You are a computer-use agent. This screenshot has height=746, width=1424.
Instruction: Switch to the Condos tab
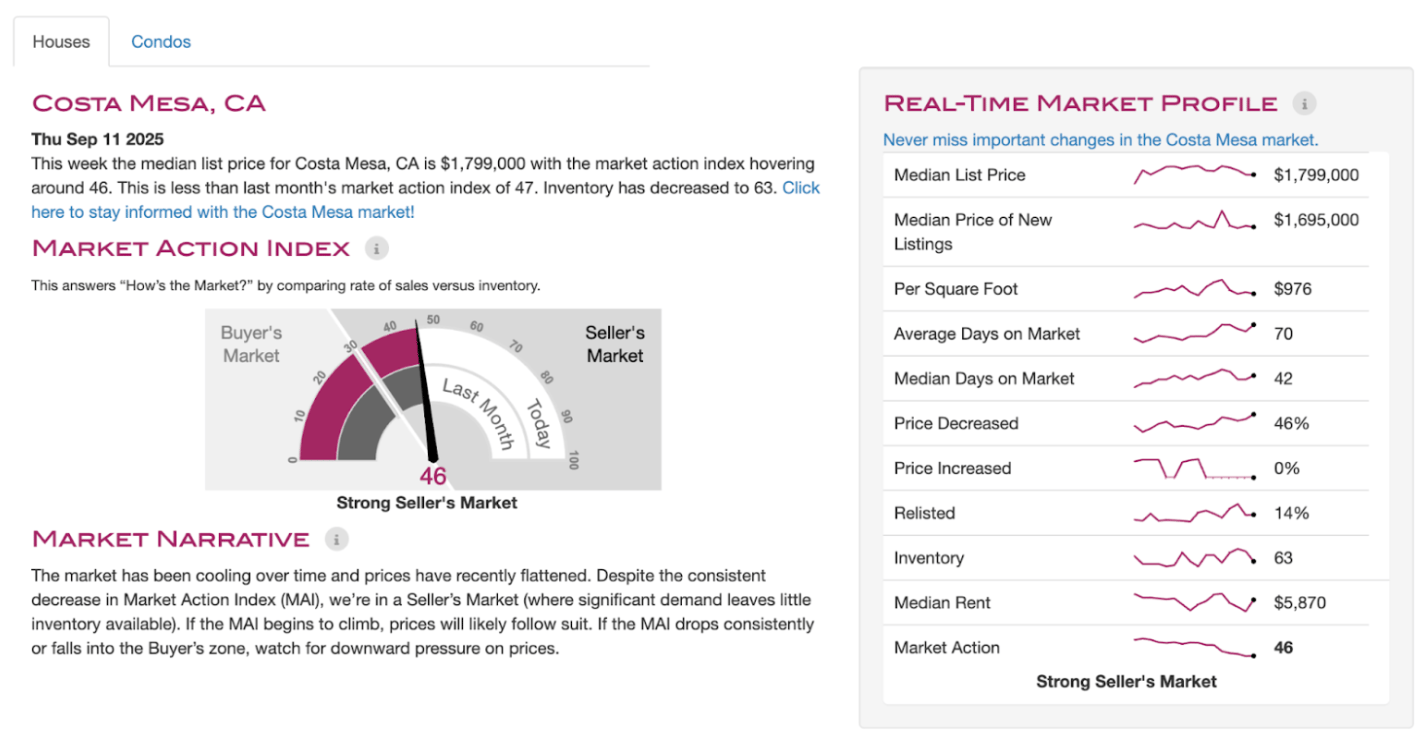tap(161, 42)
